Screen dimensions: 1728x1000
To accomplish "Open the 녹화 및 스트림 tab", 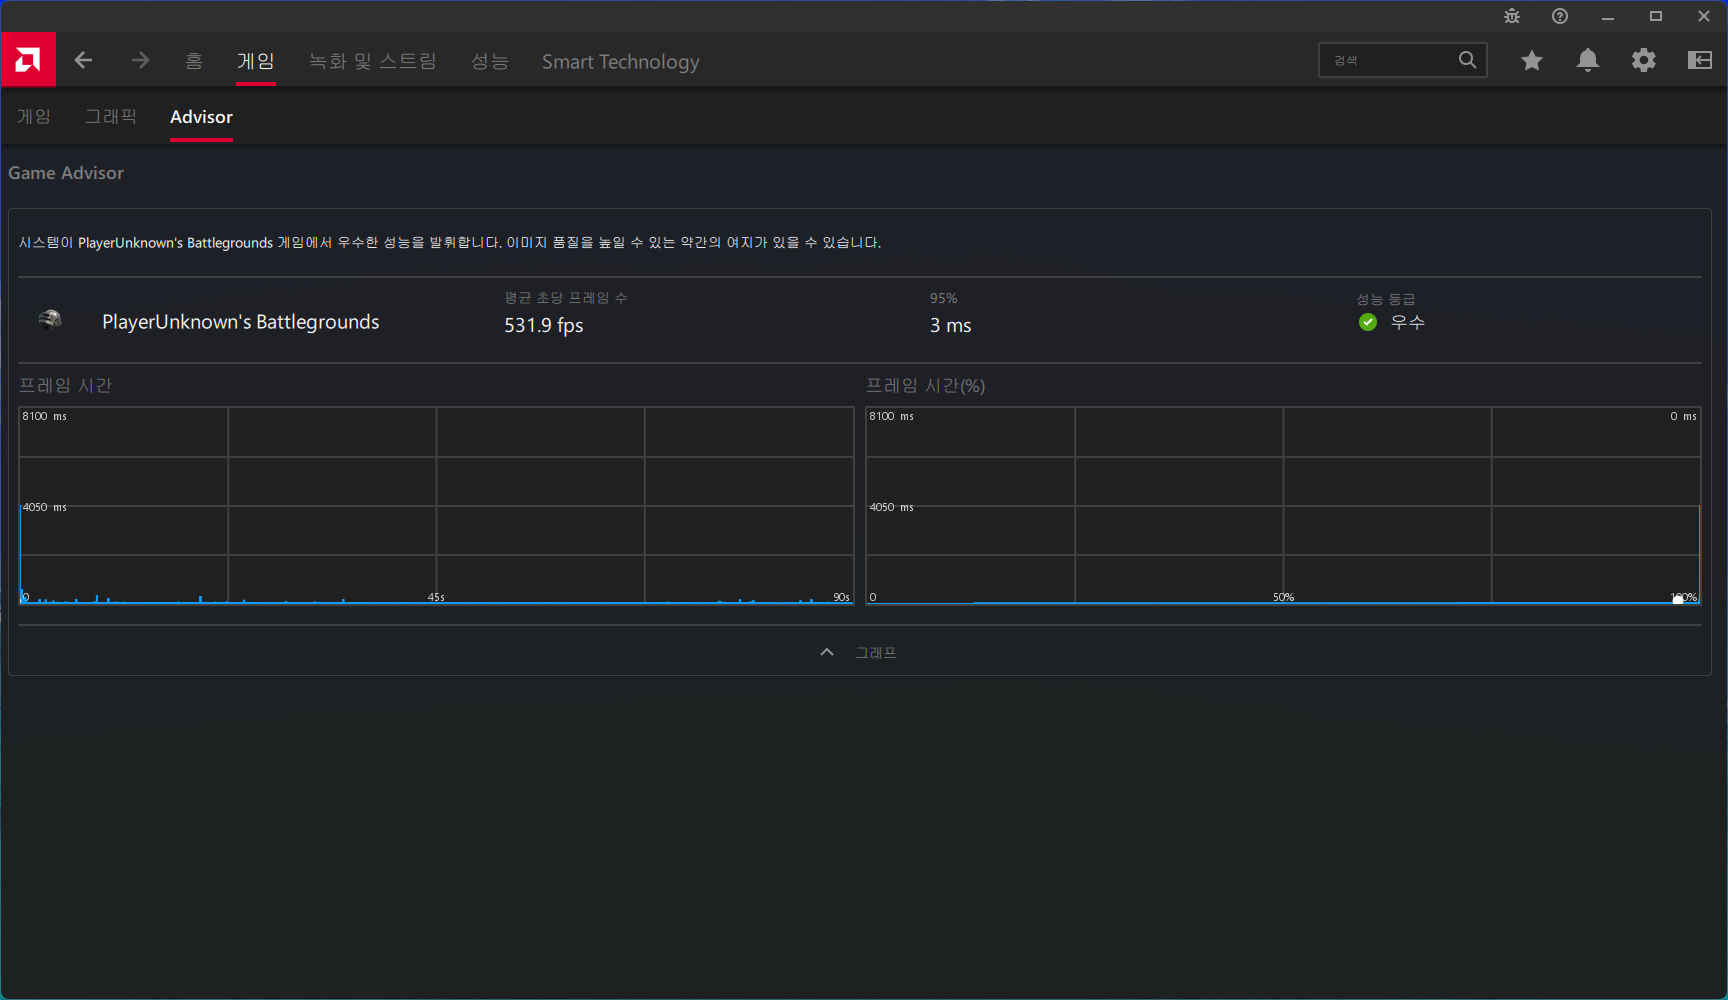I will 372,61.
